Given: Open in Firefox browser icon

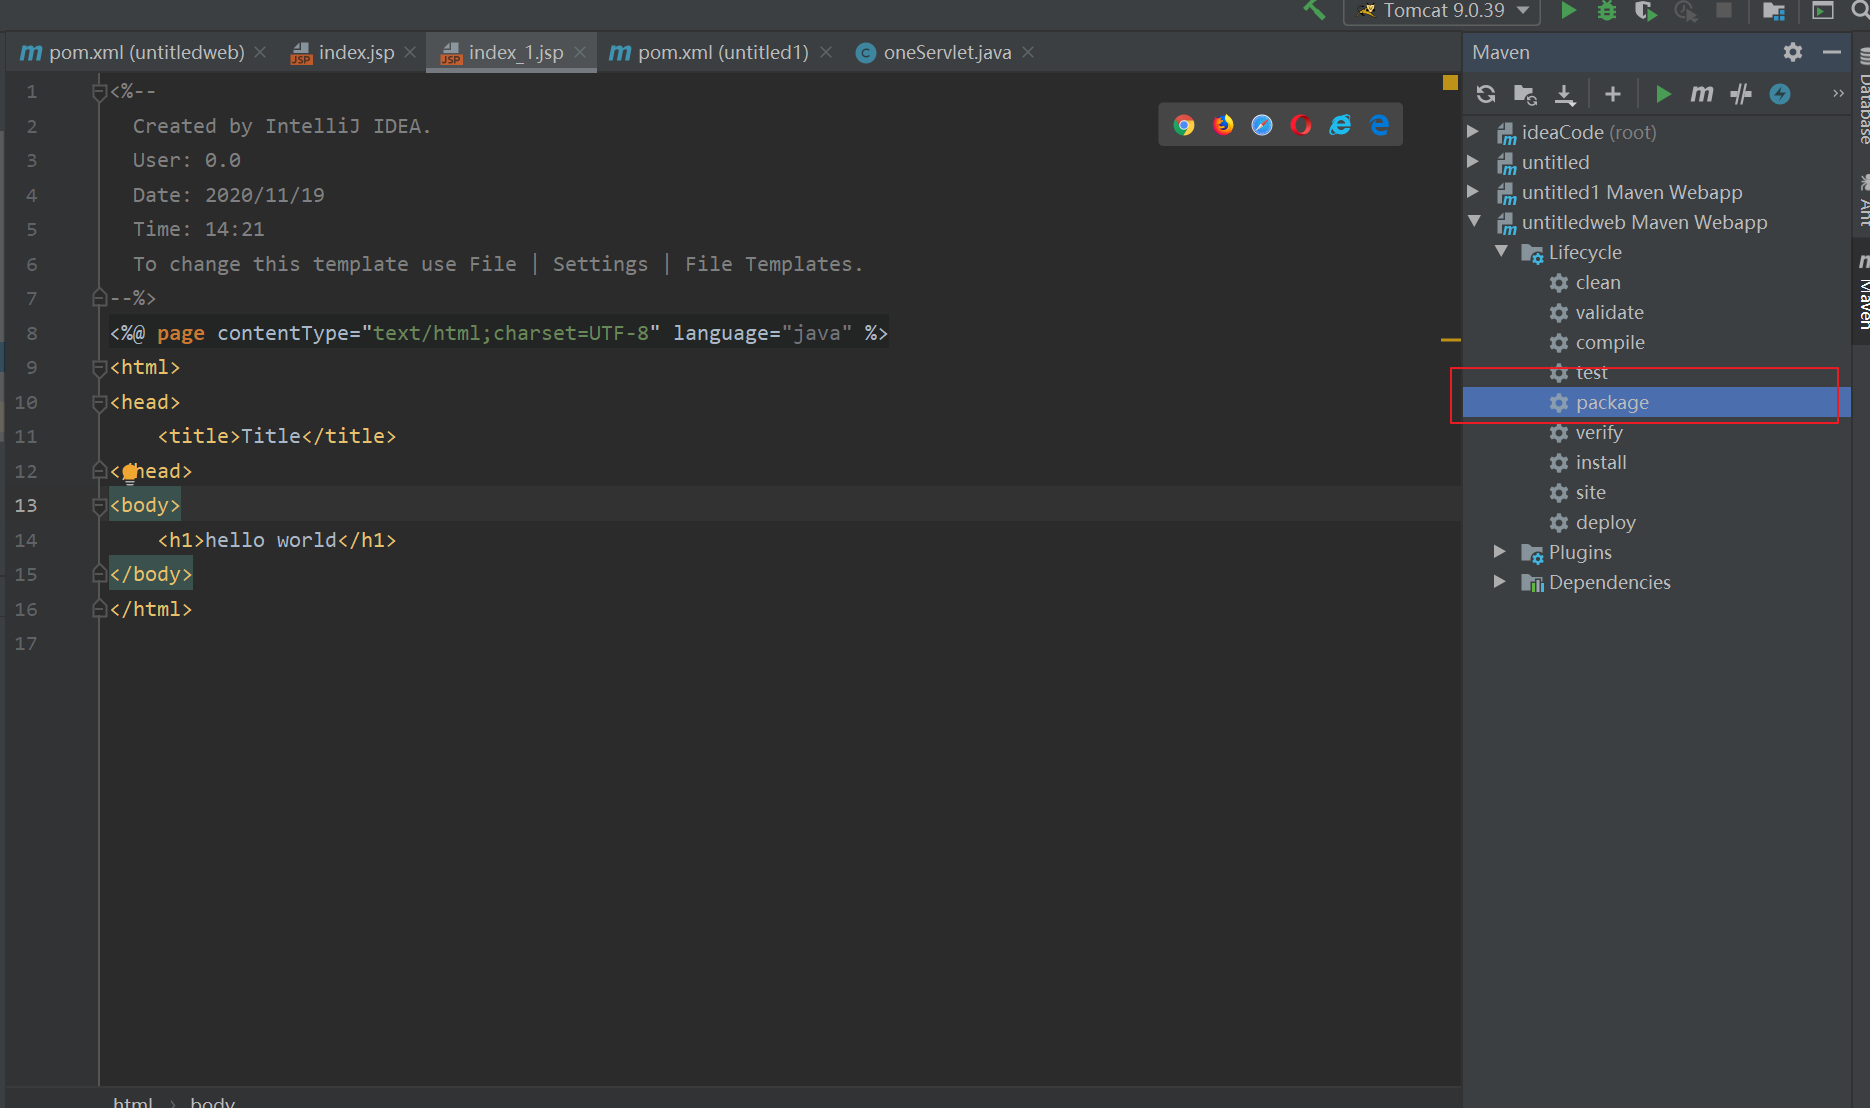Looking at the screenshot, I should click(x=1223, y=125).
